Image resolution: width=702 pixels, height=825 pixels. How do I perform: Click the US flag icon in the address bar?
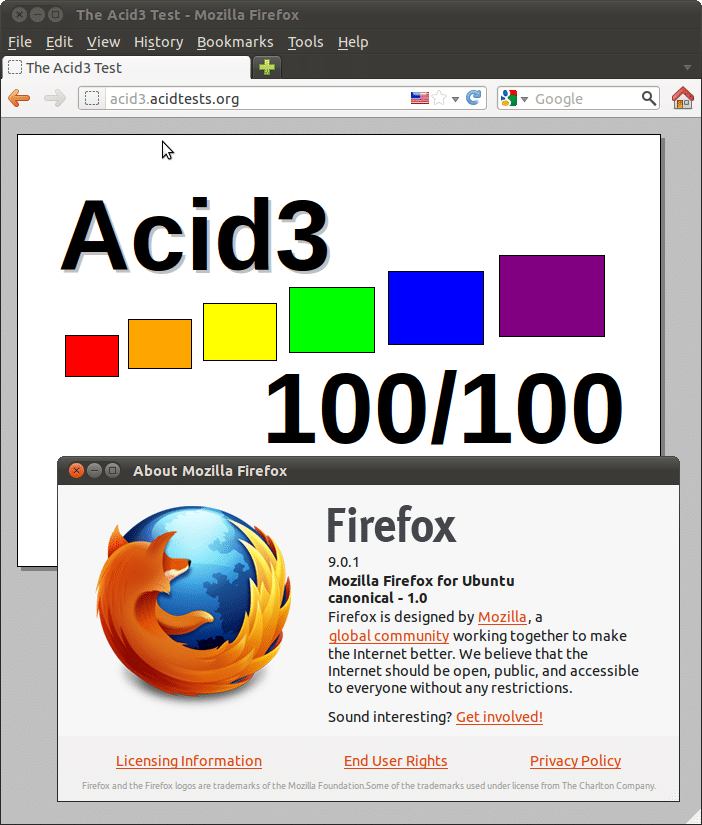tap(419, 98)
